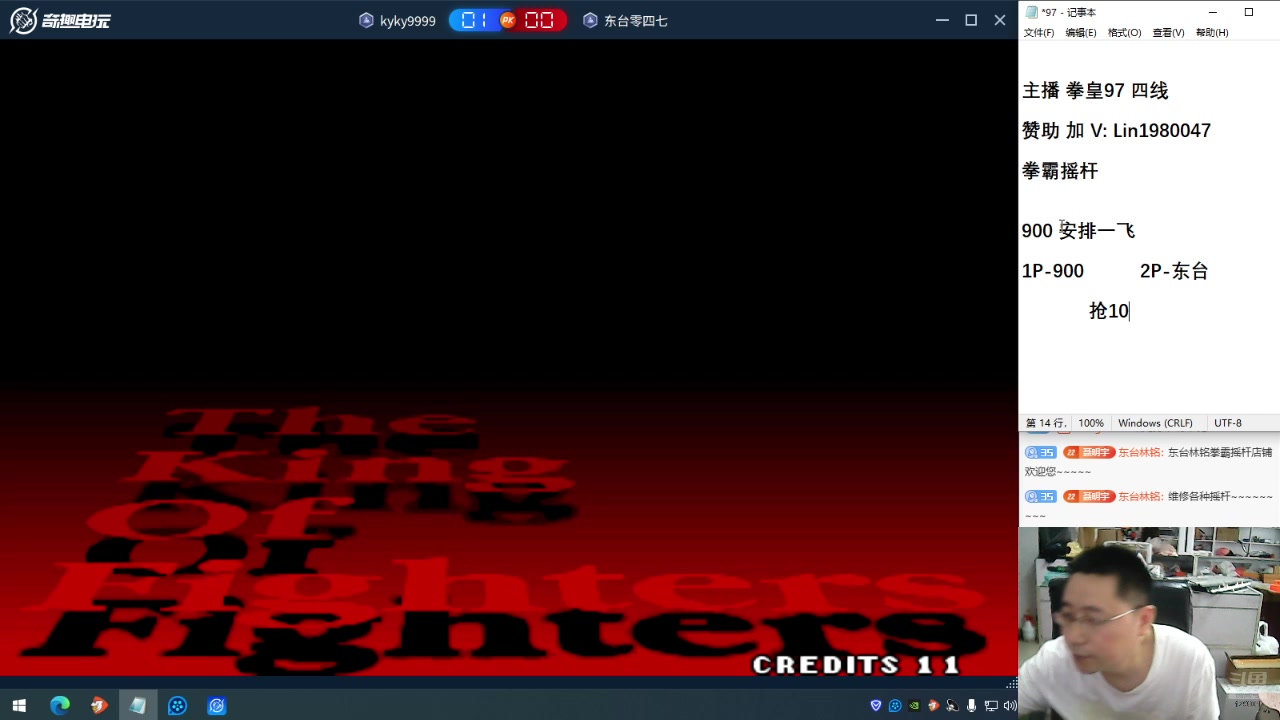Click player name kyky9999

pos(408,20)
